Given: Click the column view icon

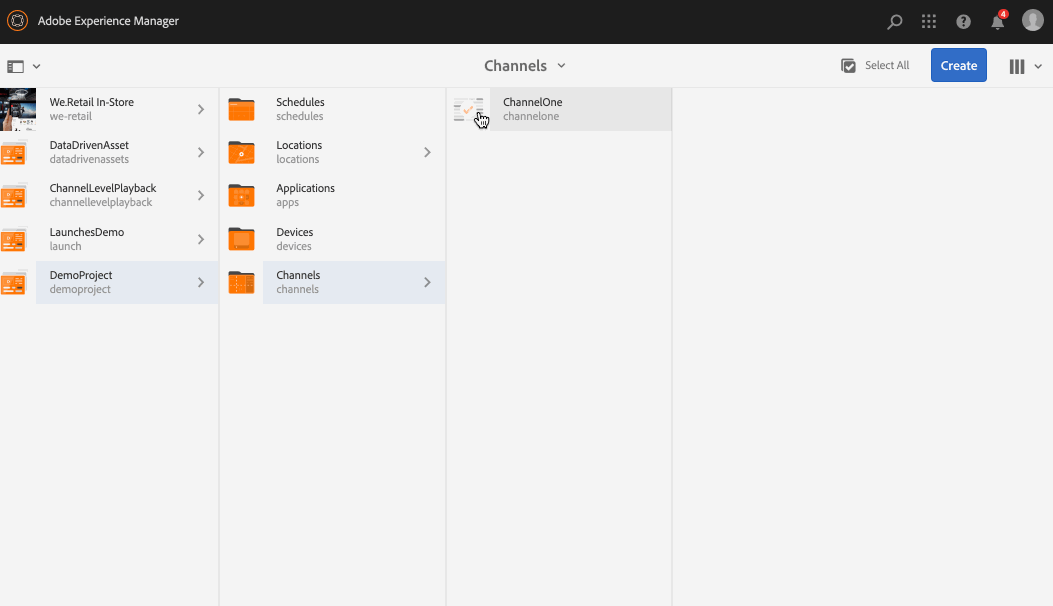Looking at the screenshot, I should 1017,67.
